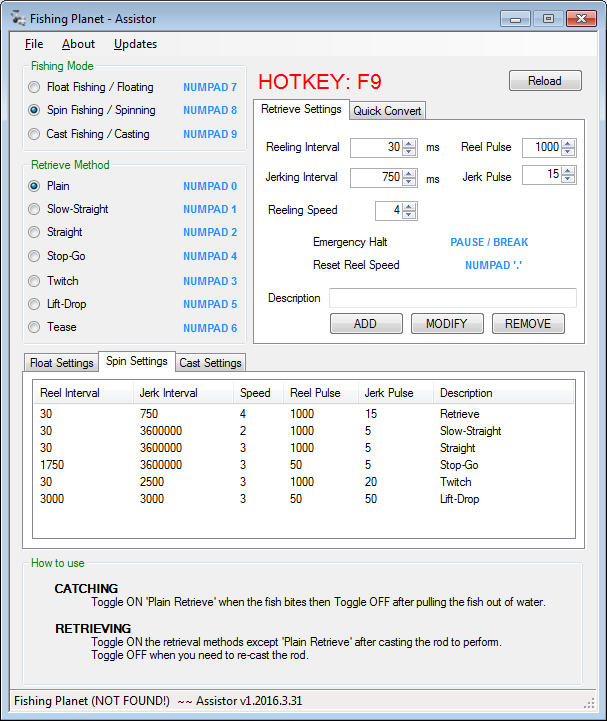Decrease Reeling Interval with down arrow

point(409,152)
